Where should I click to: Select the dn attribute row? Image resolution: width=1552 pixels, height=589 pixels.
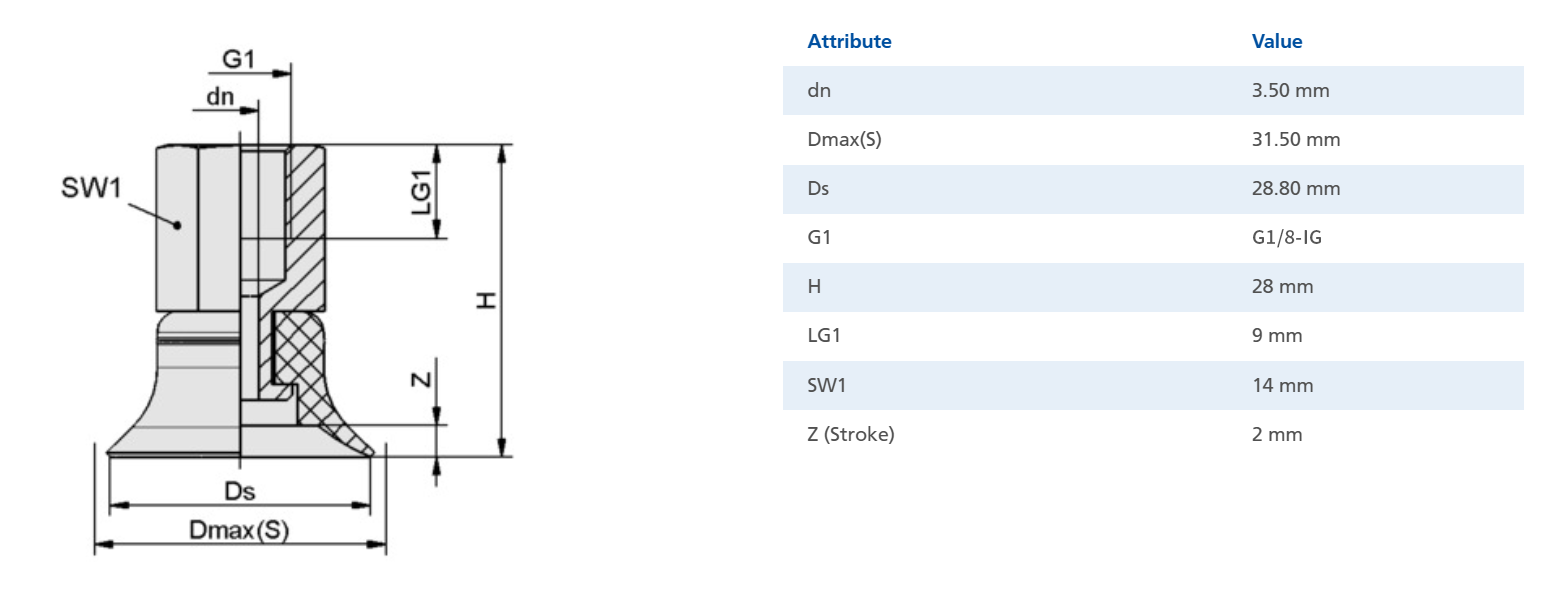(1153, 90)
